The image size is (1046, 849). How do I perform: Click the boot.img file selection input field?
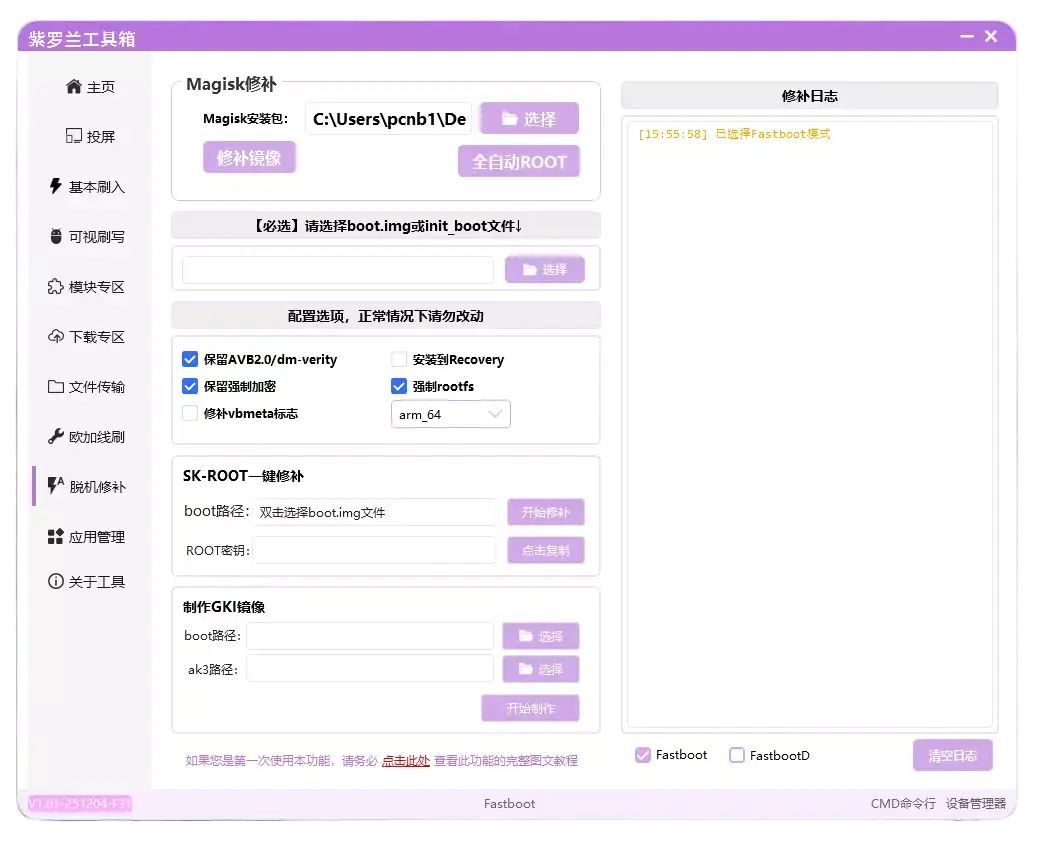tap(337, 269)
